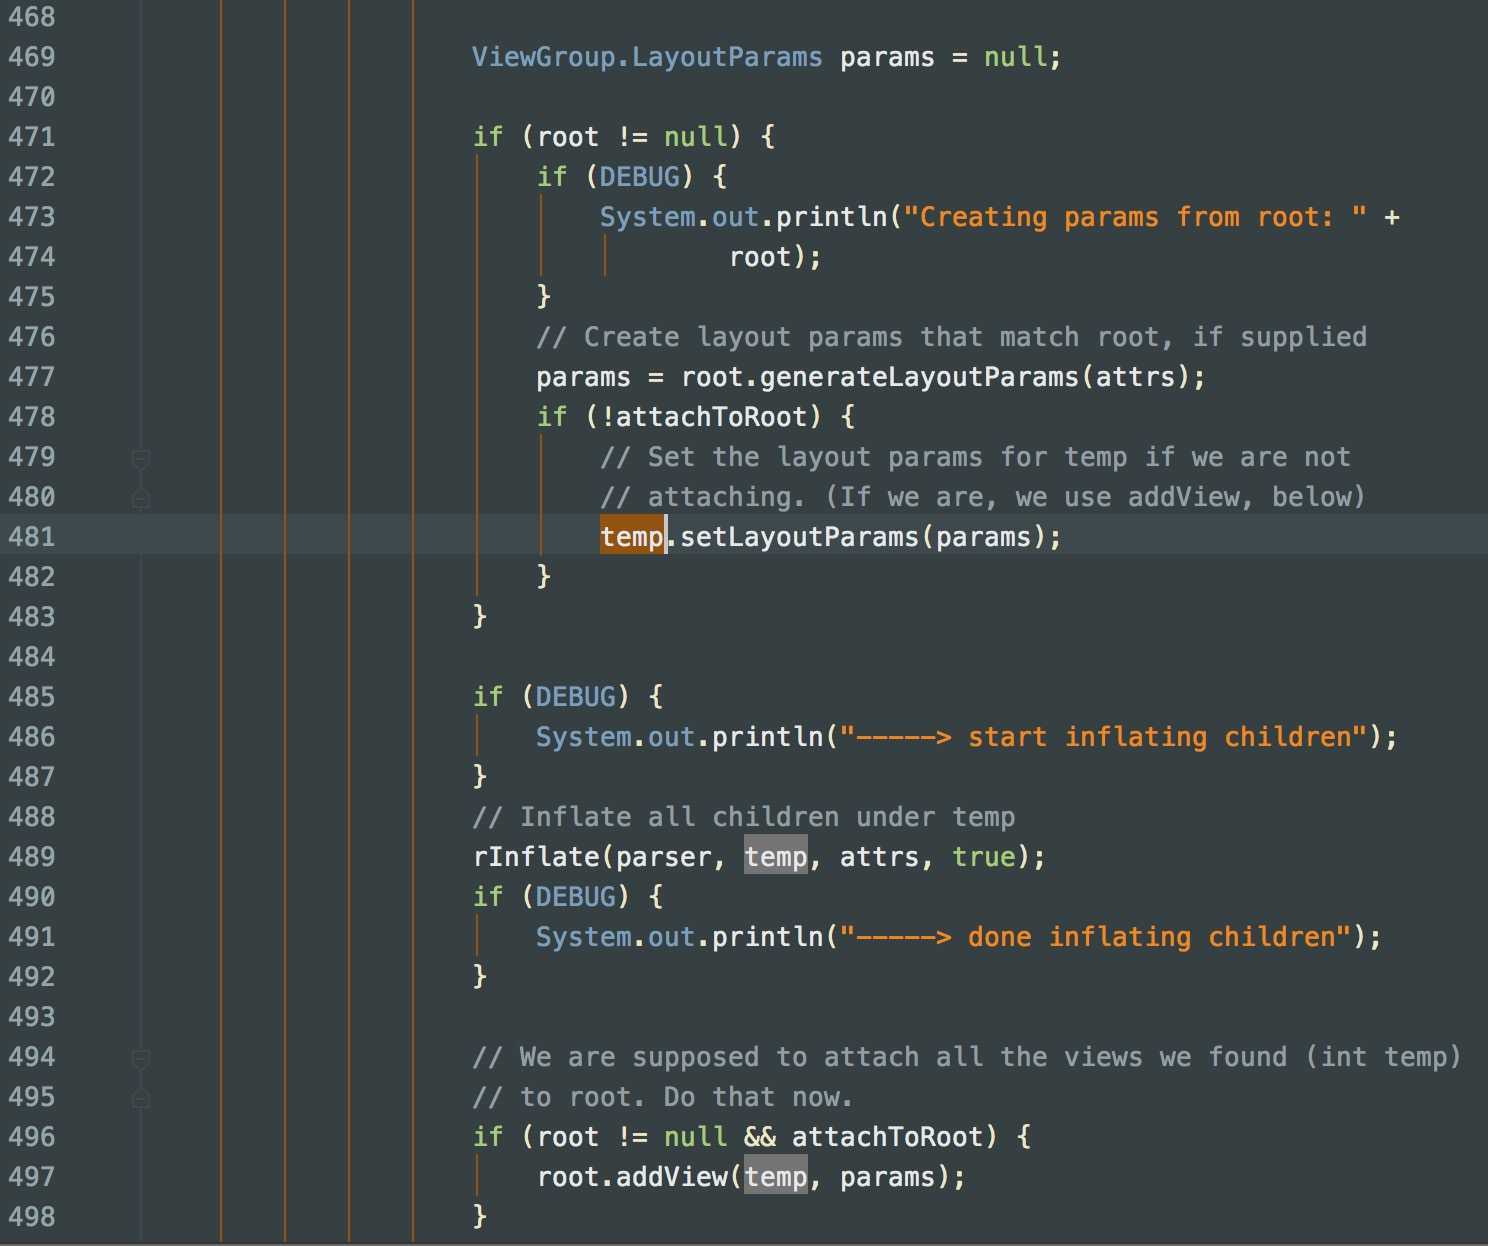
Task: Click System.out.println on line 473
Action: click(743, 217)
